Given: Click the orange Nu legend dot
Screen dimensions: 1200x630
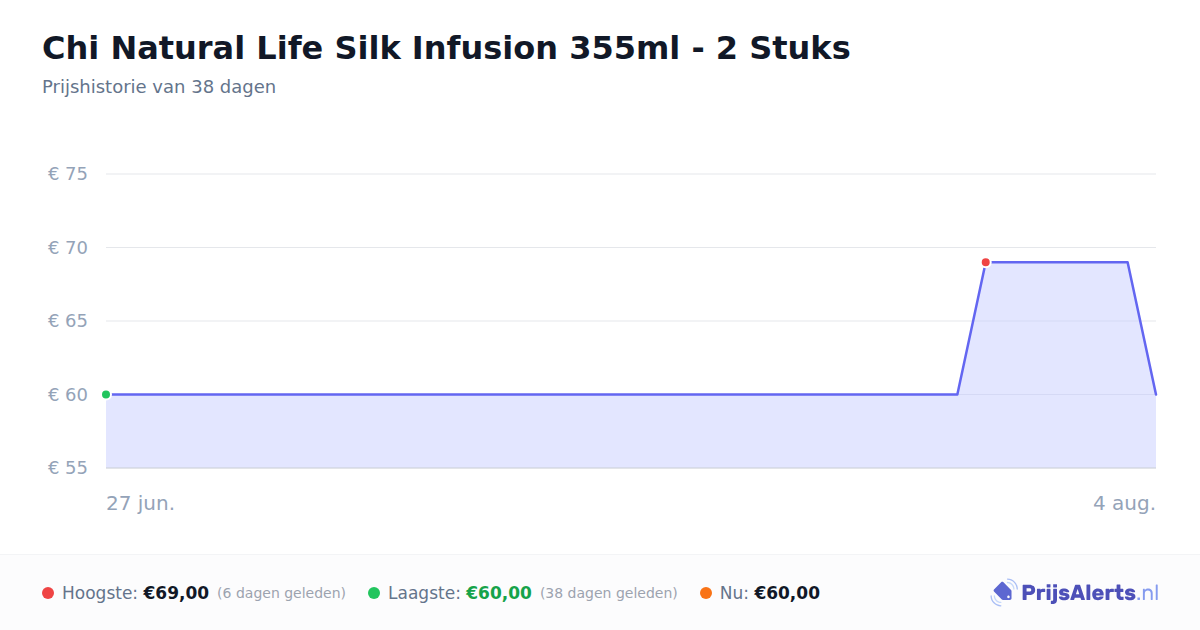Looking at the screenshot, I should click(x=706, y=593).
